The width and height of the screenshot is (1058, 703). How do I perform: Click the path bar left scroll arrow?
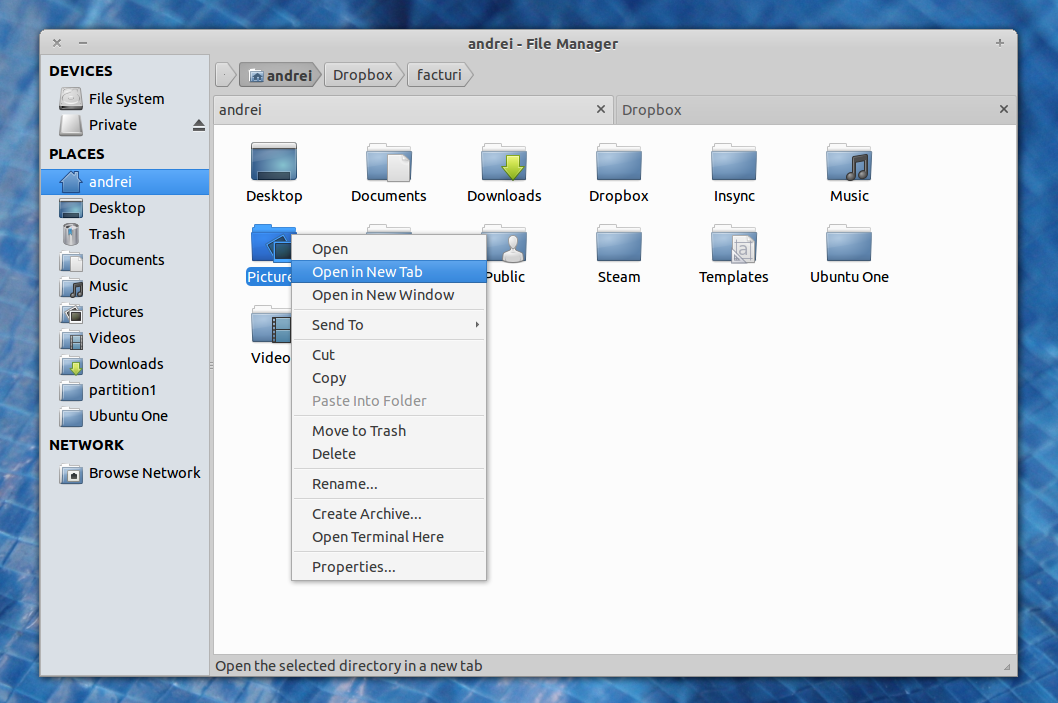point(225,75)
